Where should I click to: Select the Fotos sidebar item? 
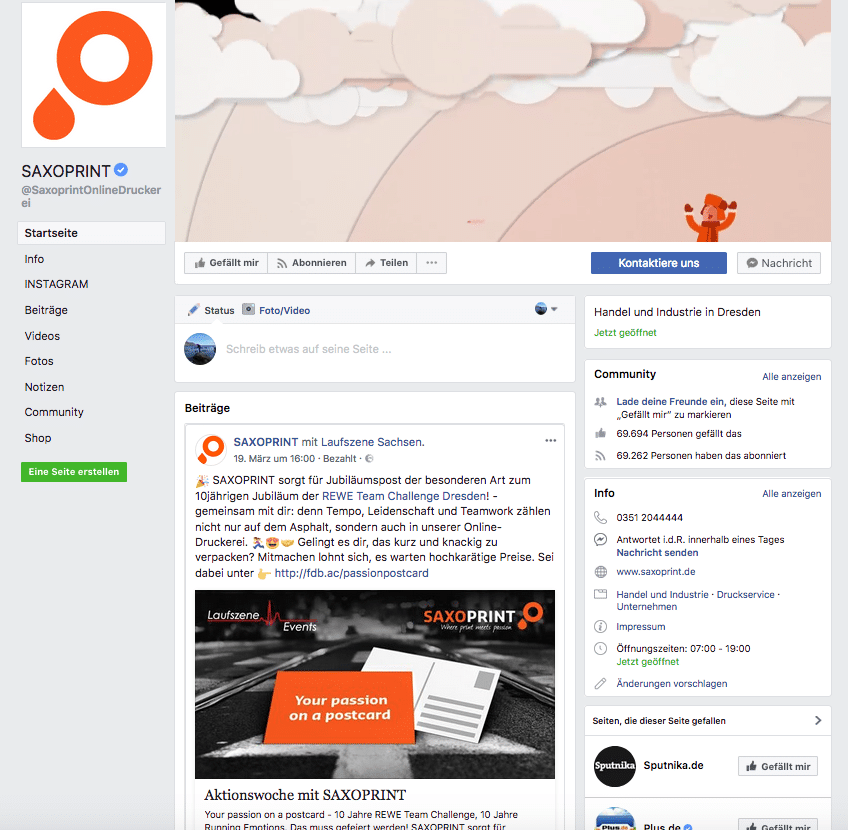click(x=39, y=361)
